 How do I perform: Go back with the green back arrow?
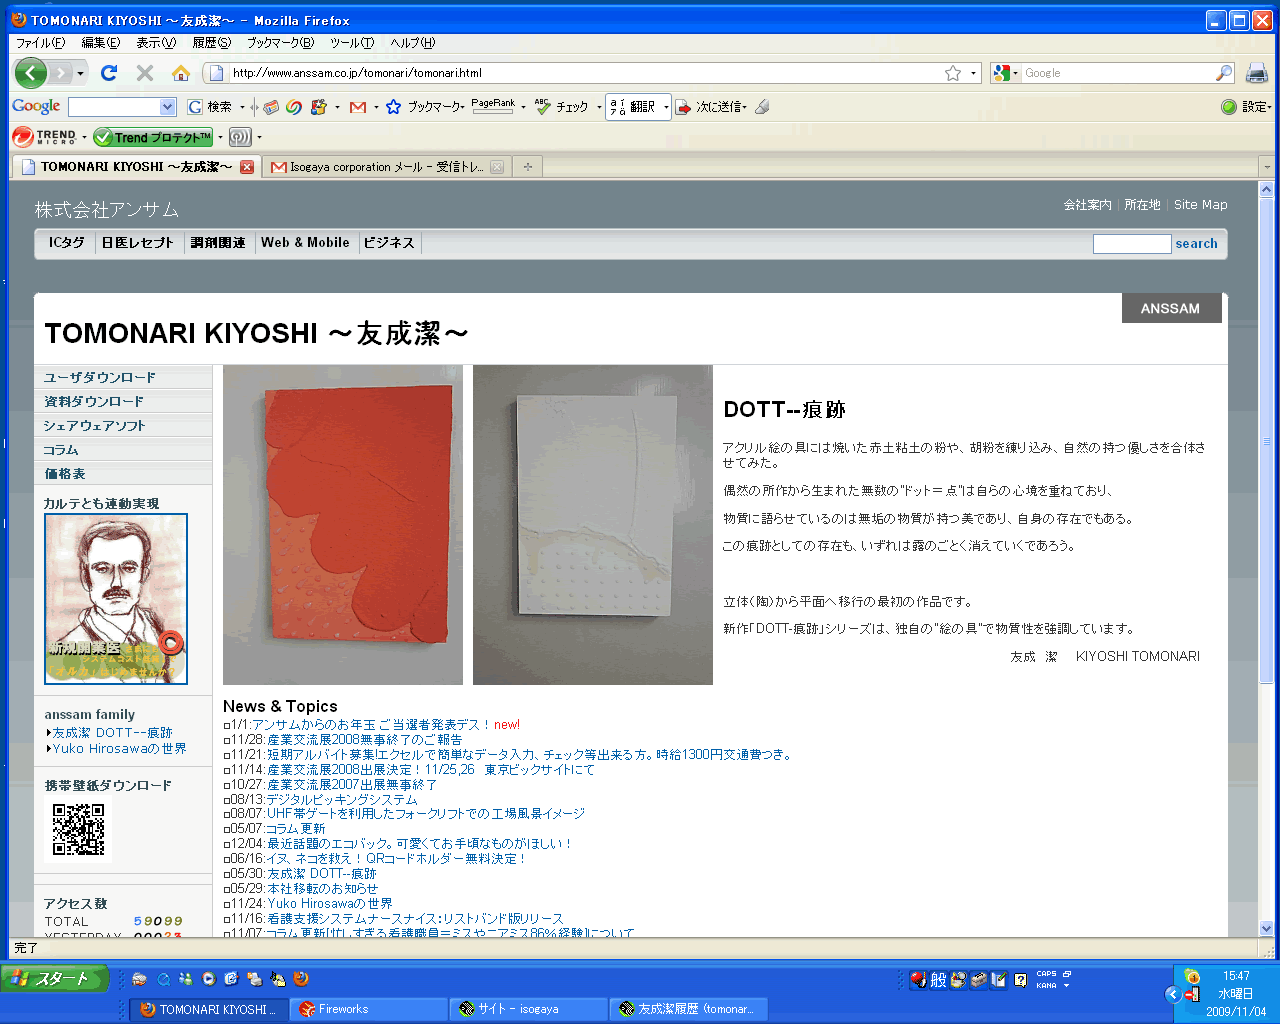coord(31,73)
